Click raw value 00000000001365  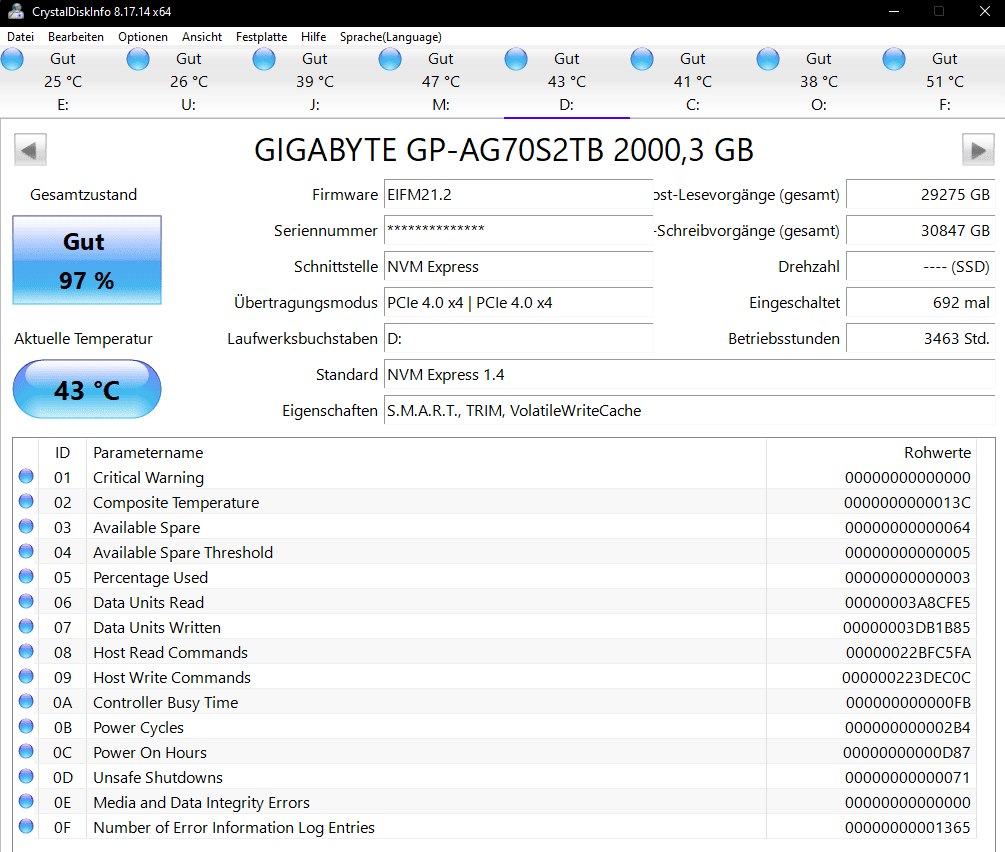click(x=907, y=828)
